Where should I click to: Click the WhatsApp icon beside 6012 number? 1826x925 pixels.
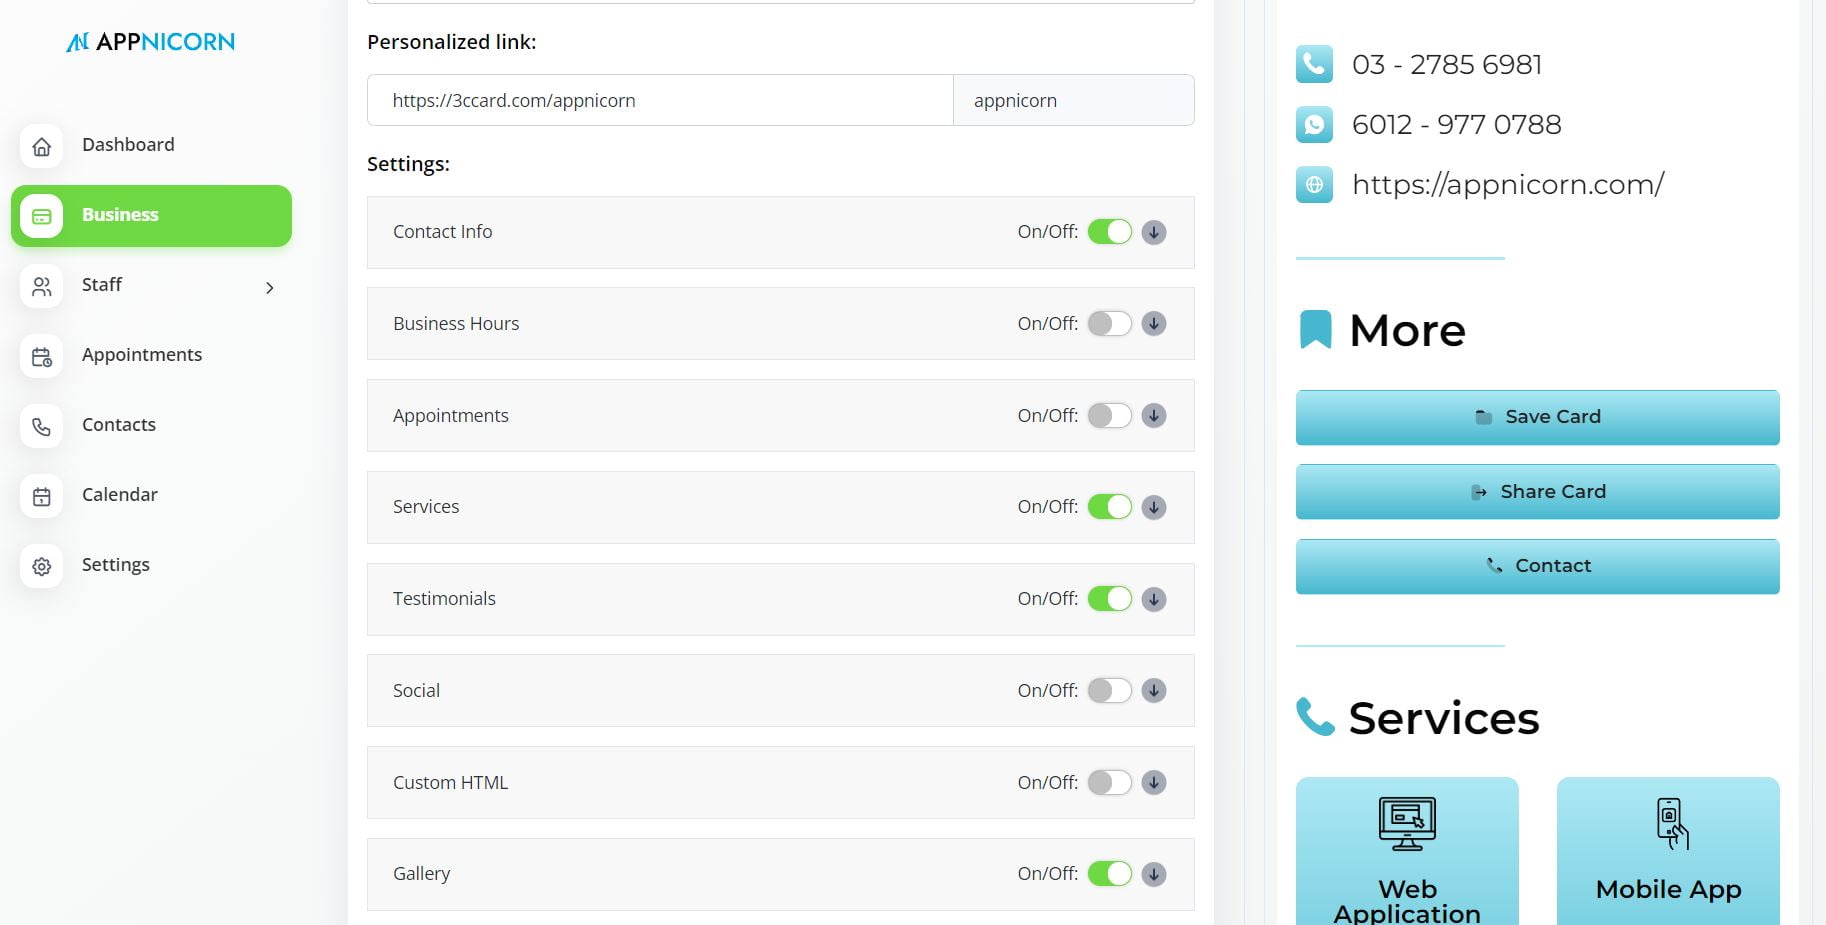(x=1314, y=125)
